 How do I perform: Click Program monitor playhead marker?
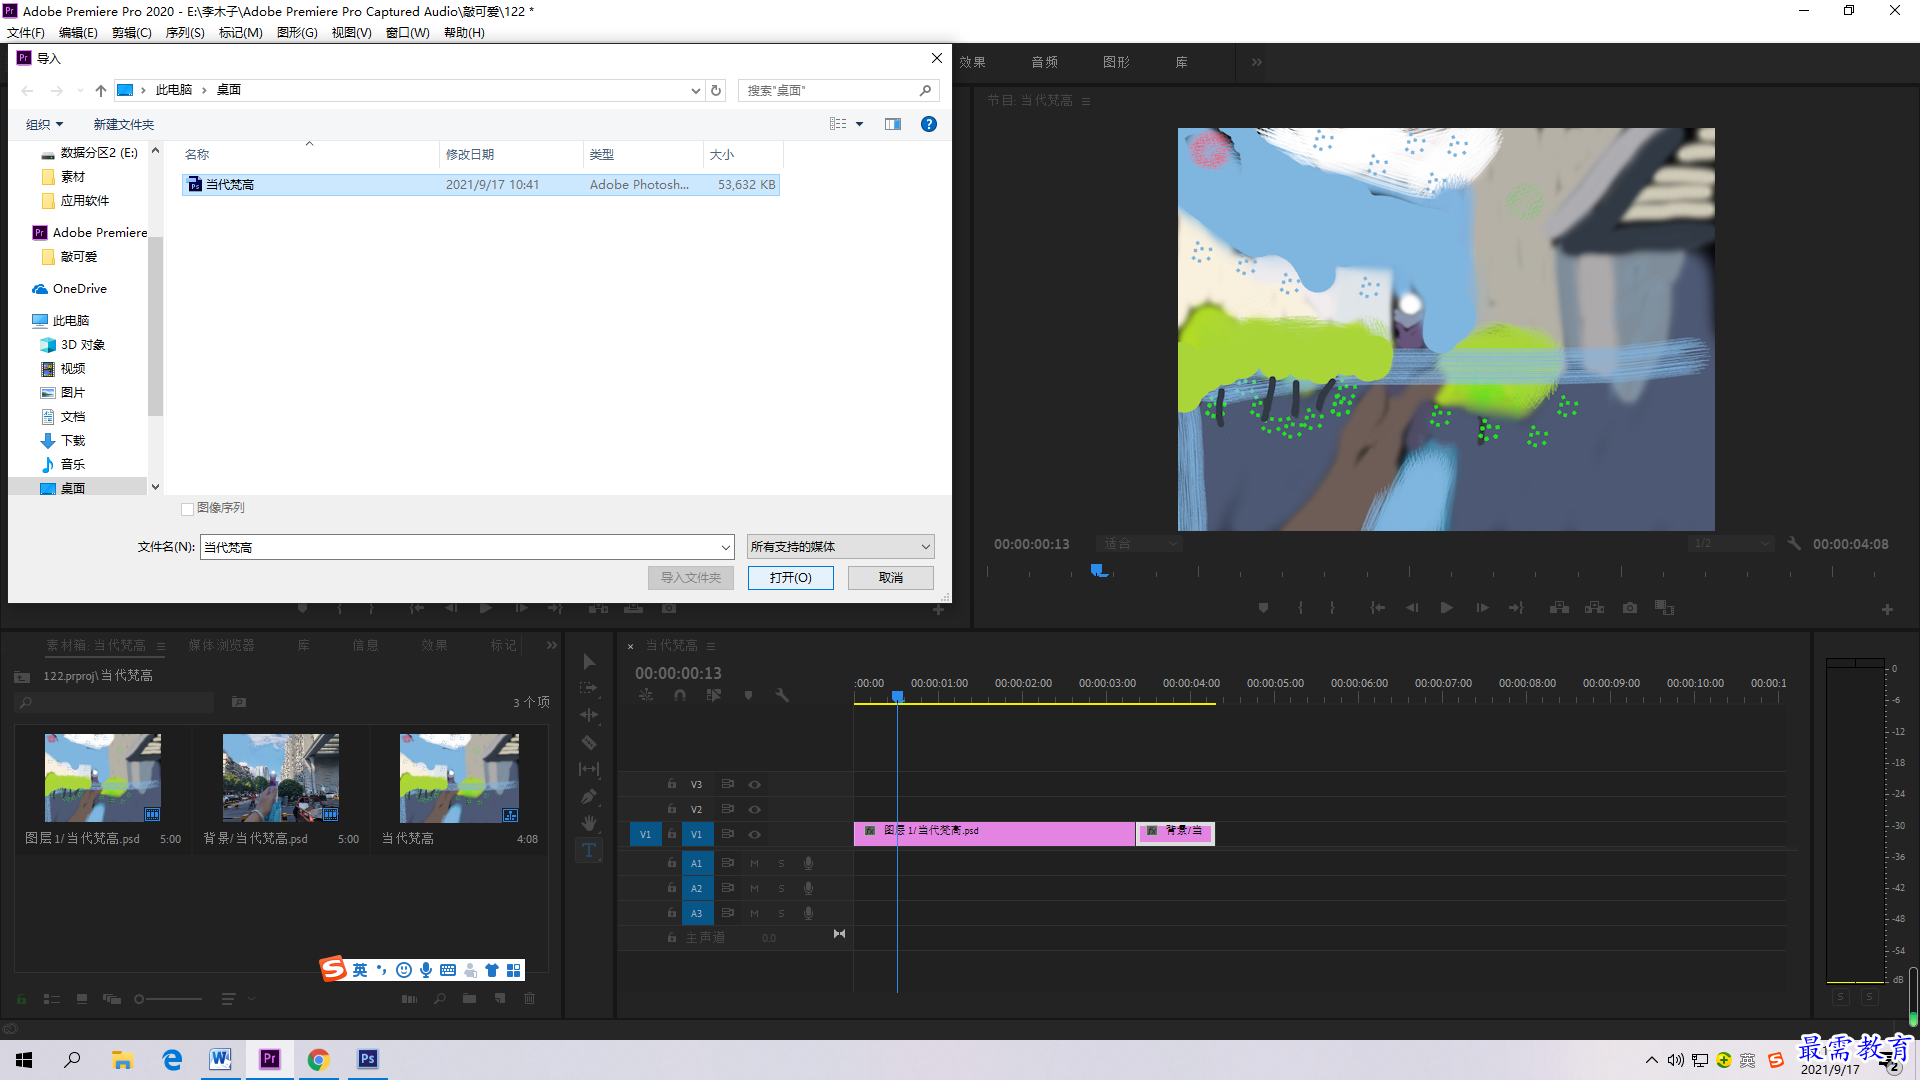1098,570
